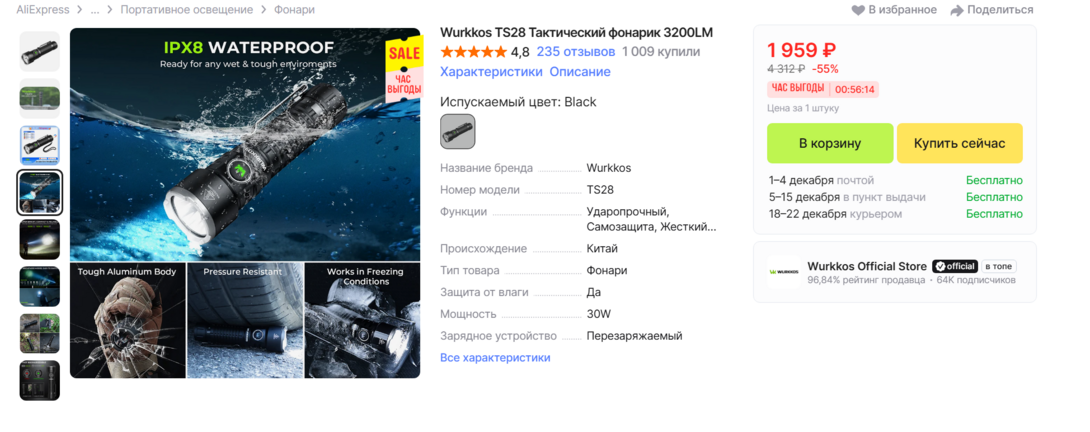
Task: Click the official verified badge
Action: [955, 266]
